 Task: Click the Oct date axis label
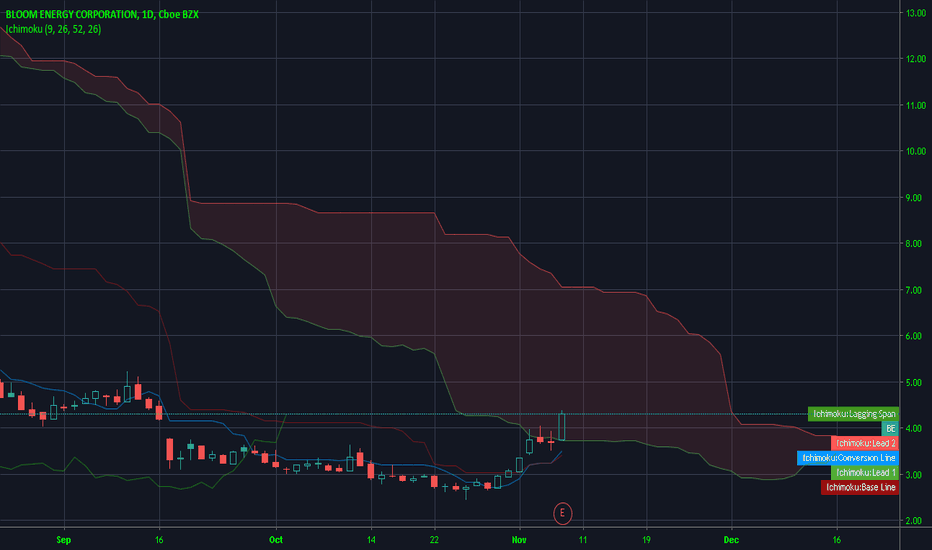click(x=276, y=540)
